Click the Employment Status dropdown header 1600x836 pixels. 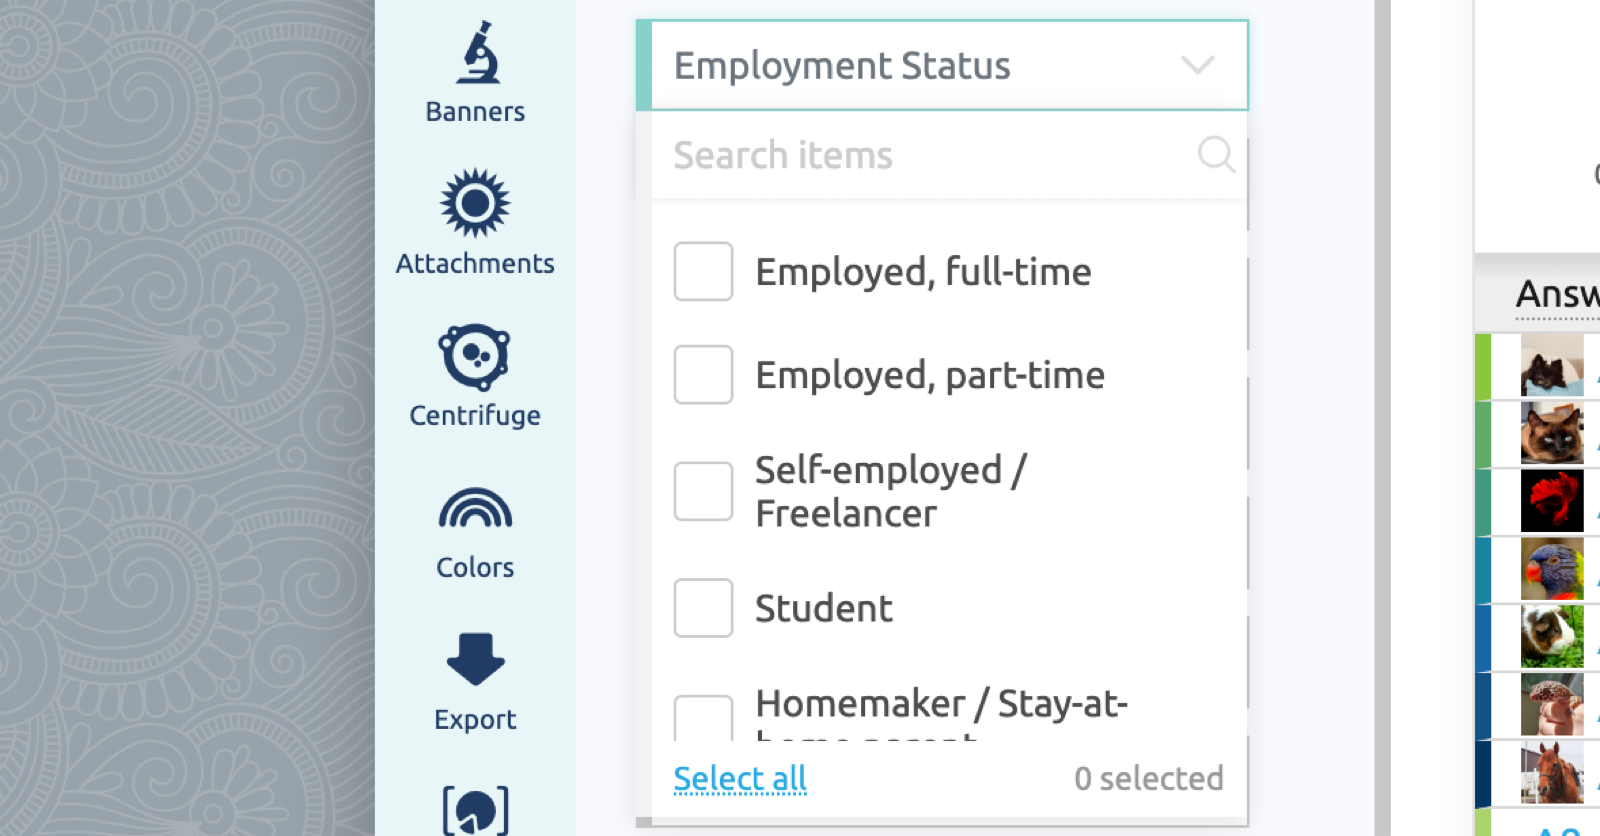[942, 65]
